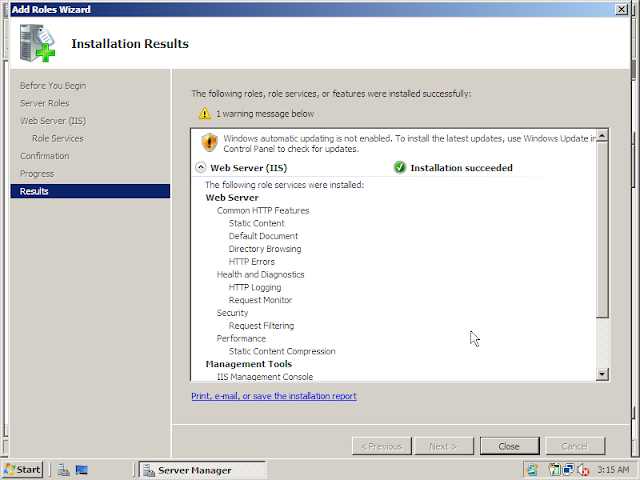Viewport: 640px width, 480px height.
Task: Click the tray icon left of the clipboard icon
Action: point(532,470)
